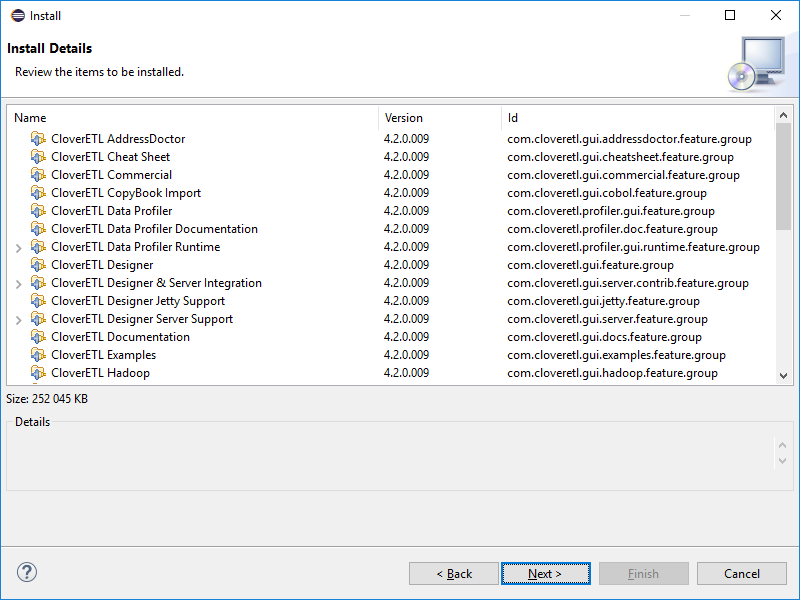Select the CloverETL Commercial row
This screenshot has height=600, width=800.
[391, 174]
